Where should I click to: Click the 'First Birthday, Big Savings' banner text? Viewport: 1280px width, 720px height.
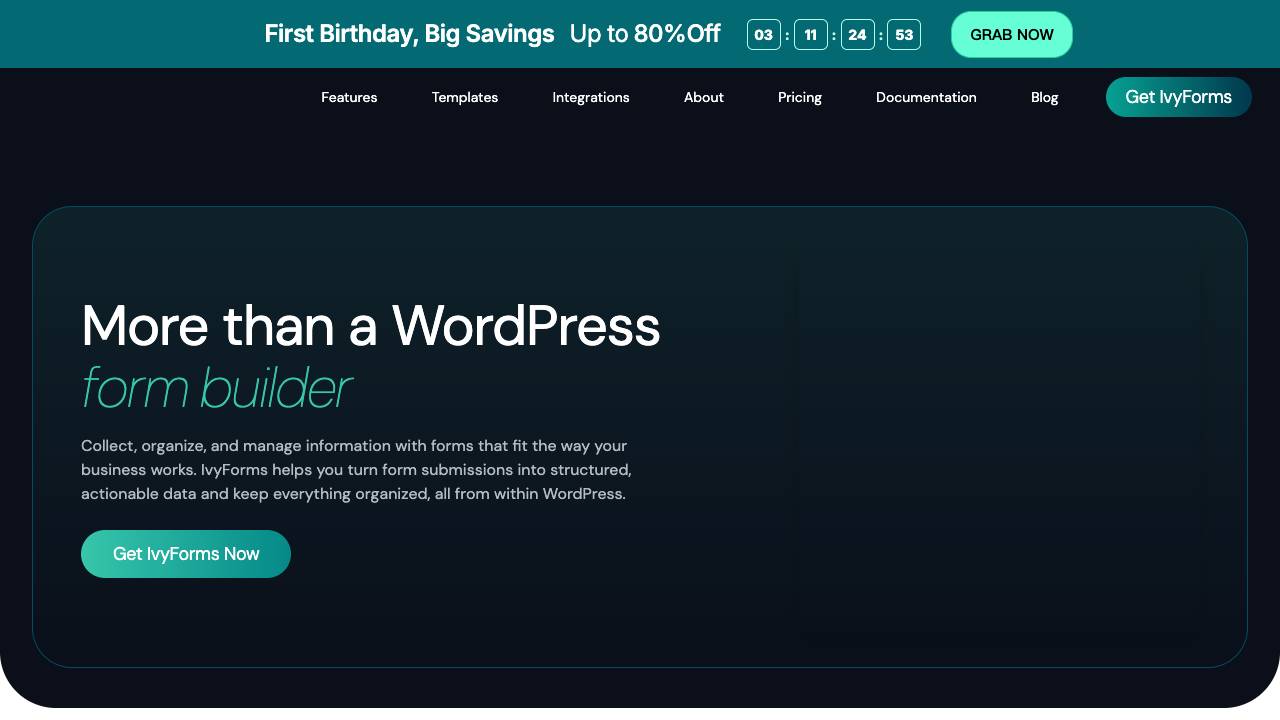409,34
